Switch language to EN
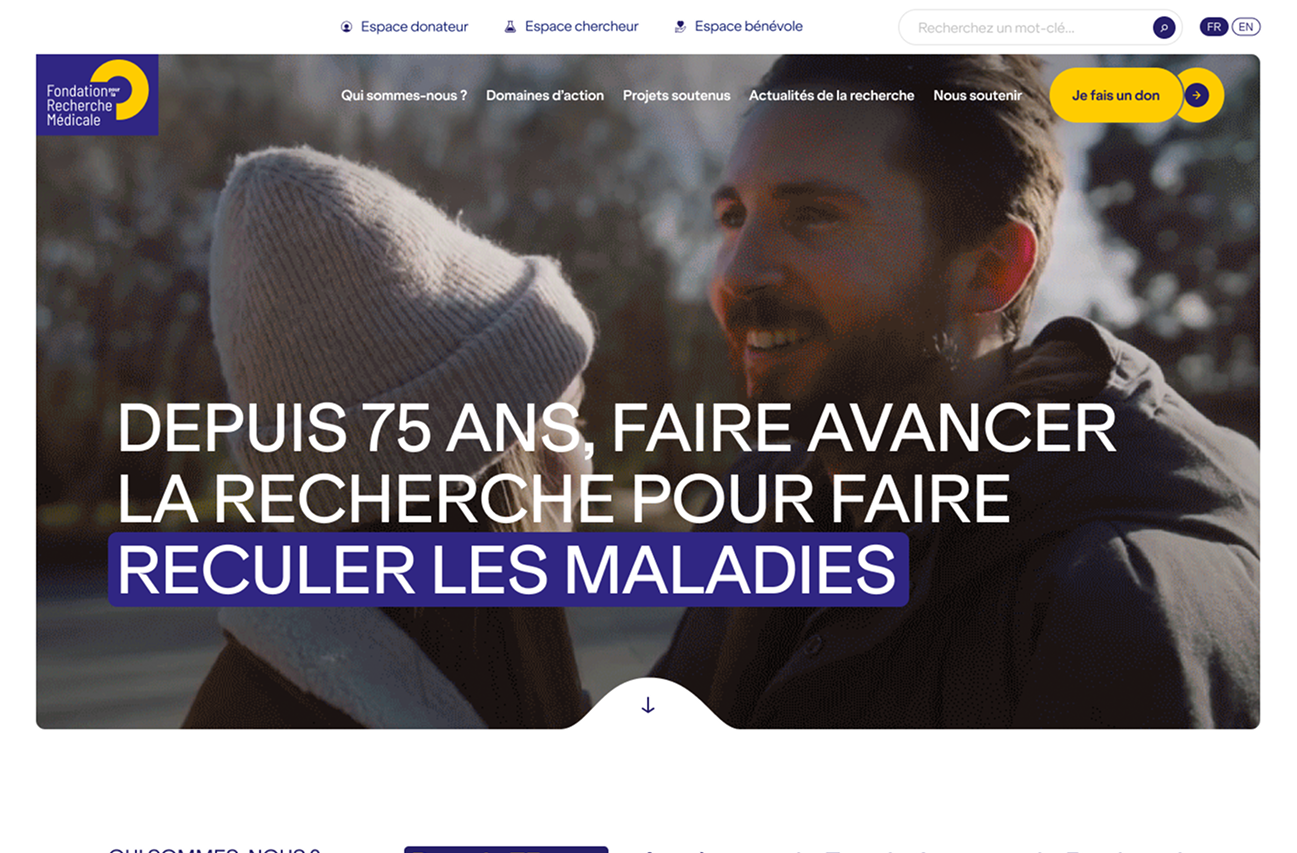Viewport: 1297px width, 853px height. [1246, 27]
